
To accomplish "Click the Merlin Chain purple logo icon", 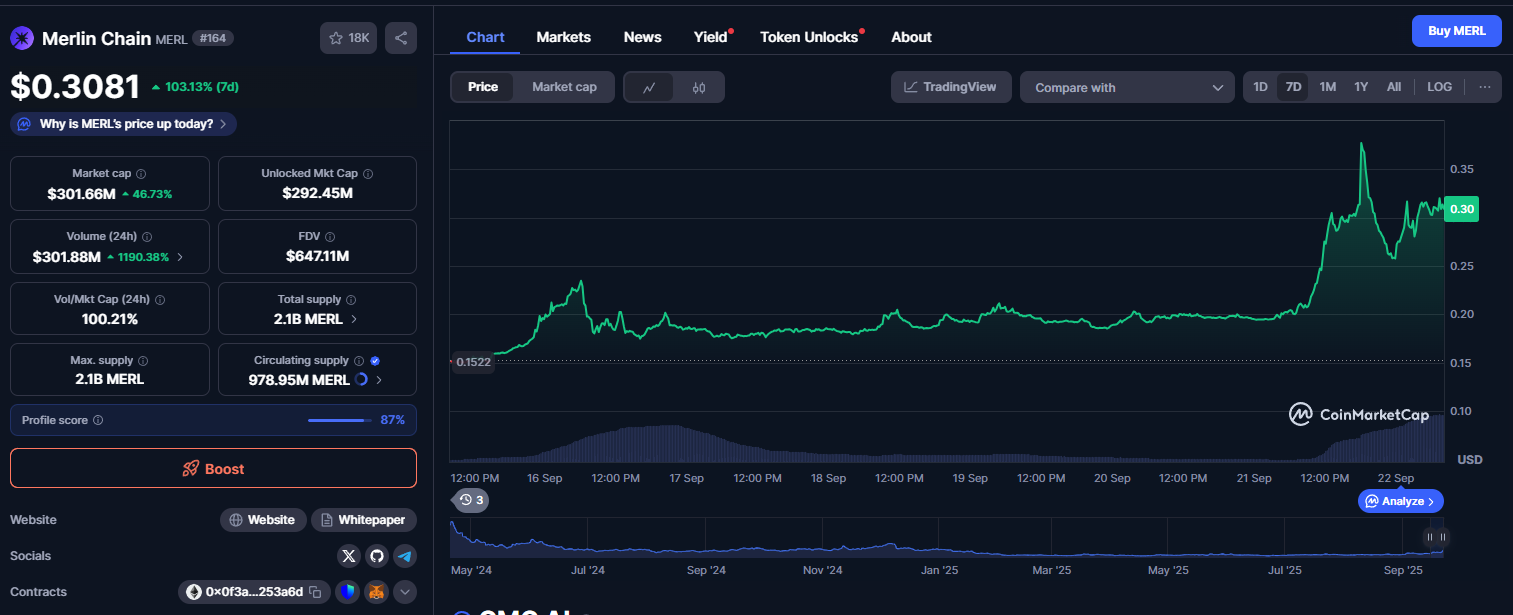I will click(22, 38).
